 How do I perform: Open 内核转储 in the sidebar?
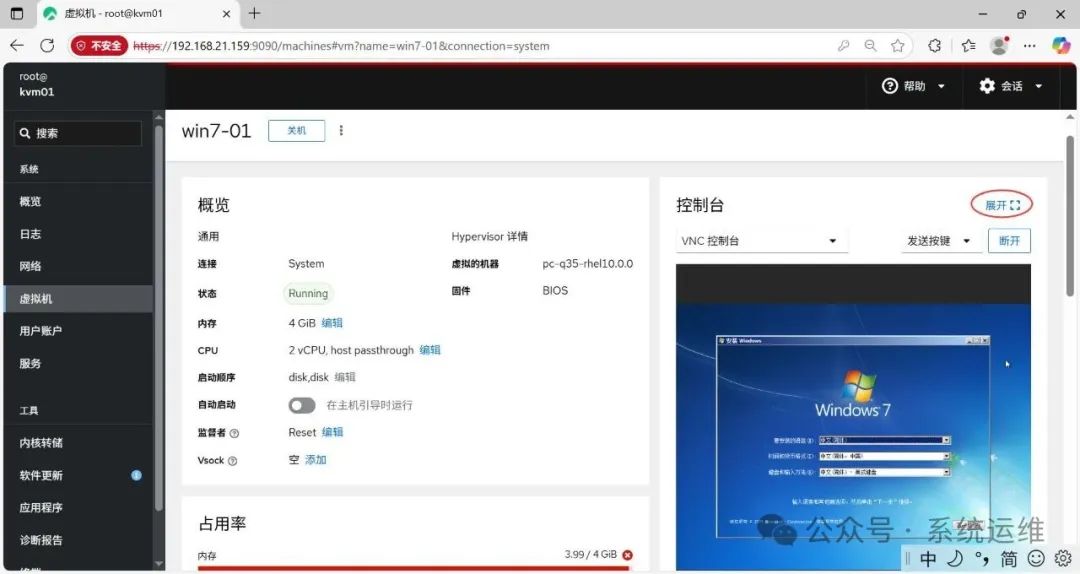[x=78, y=442]
